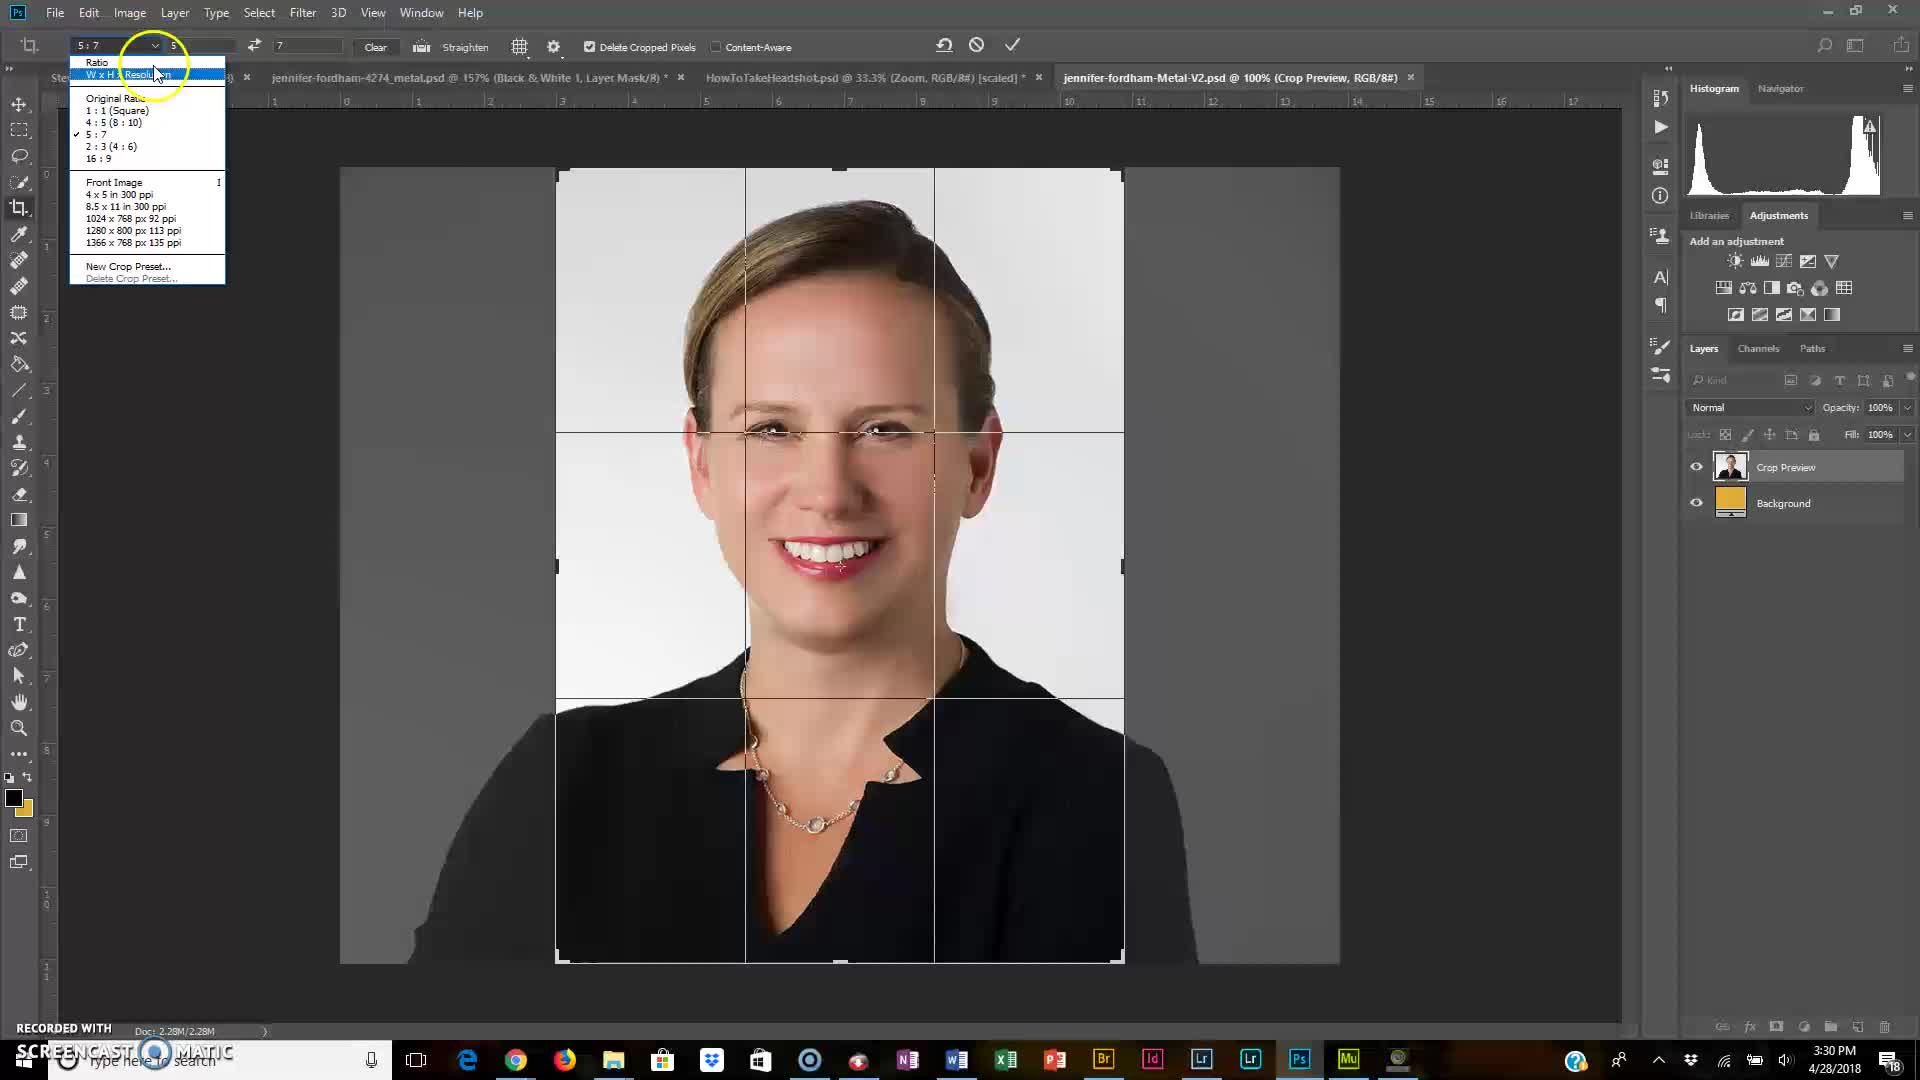The width and height of the screenshot is (1920, 1080).
Task: Select the Move tool
Action: pos(19,104)
